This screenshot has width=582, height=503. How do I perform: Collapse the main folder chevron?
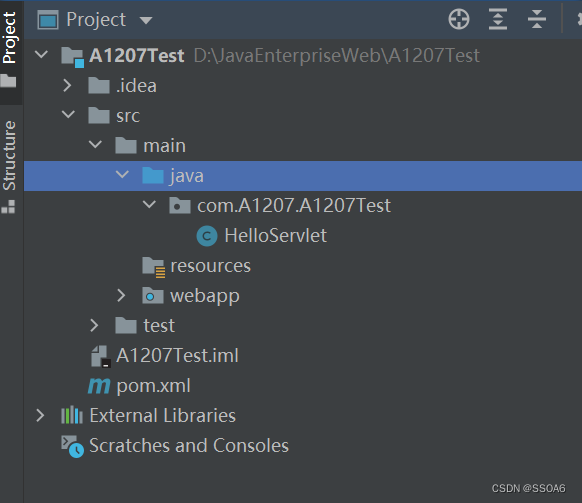coord(95,144)
